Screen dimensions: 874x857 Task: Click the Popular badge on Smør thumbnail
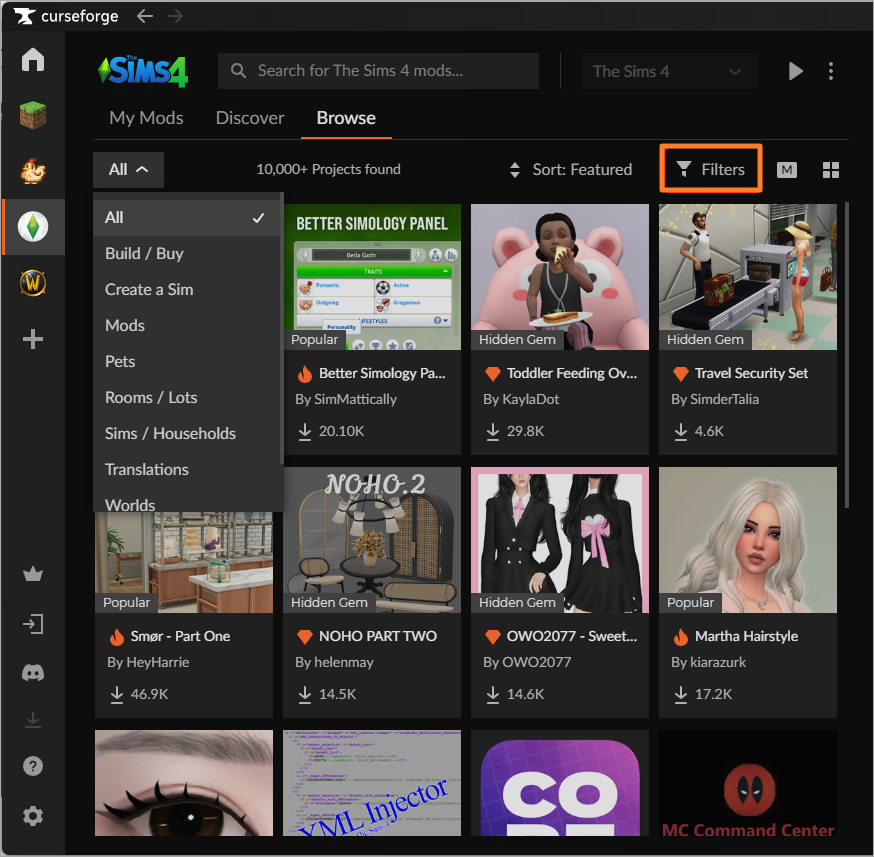point(127,602)
